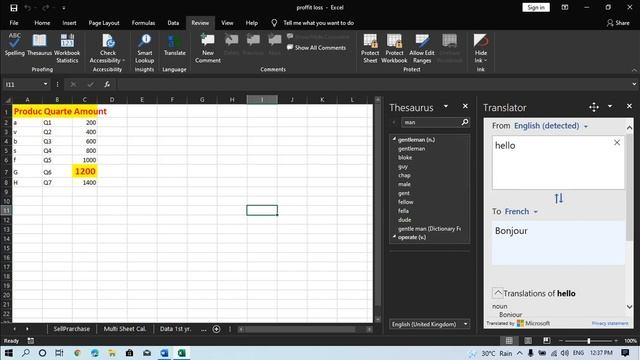This screenshot has height=360, width=640.
Task: Save the workbook from Quick Access Toolbar
Action: (13, 8)
